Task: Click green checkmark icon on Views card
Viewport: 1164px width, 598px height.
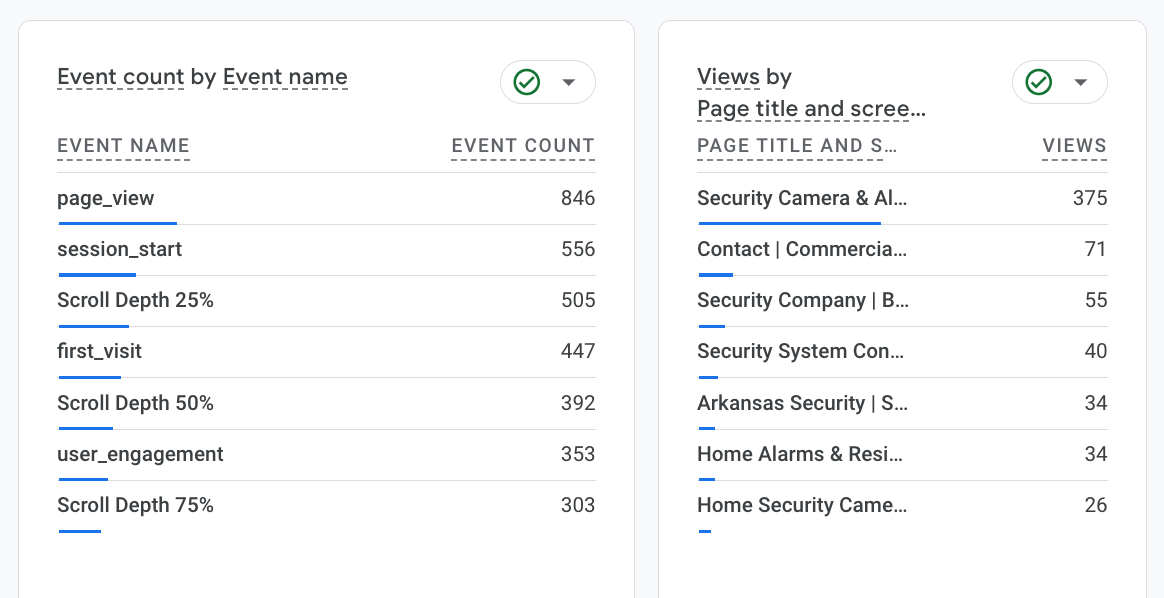Action: (x=1039, y=82)
